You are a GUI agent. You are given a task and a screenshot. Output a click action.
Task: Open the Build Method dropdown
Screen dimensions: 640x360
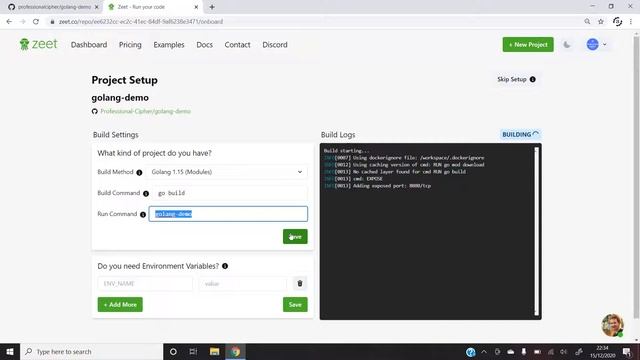point(228,172)
